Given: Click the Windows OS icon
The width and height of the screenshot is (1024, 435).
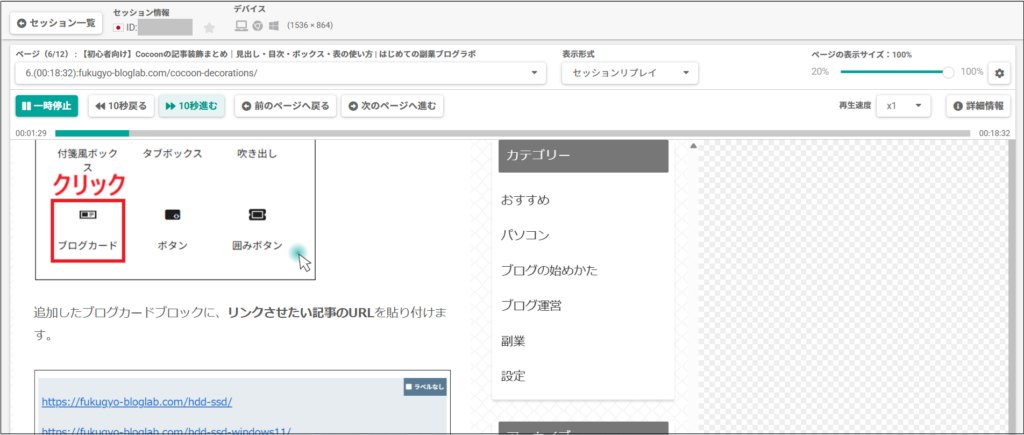Looking at the screenshot, I should pyautogui.click(x=274, y=25).
